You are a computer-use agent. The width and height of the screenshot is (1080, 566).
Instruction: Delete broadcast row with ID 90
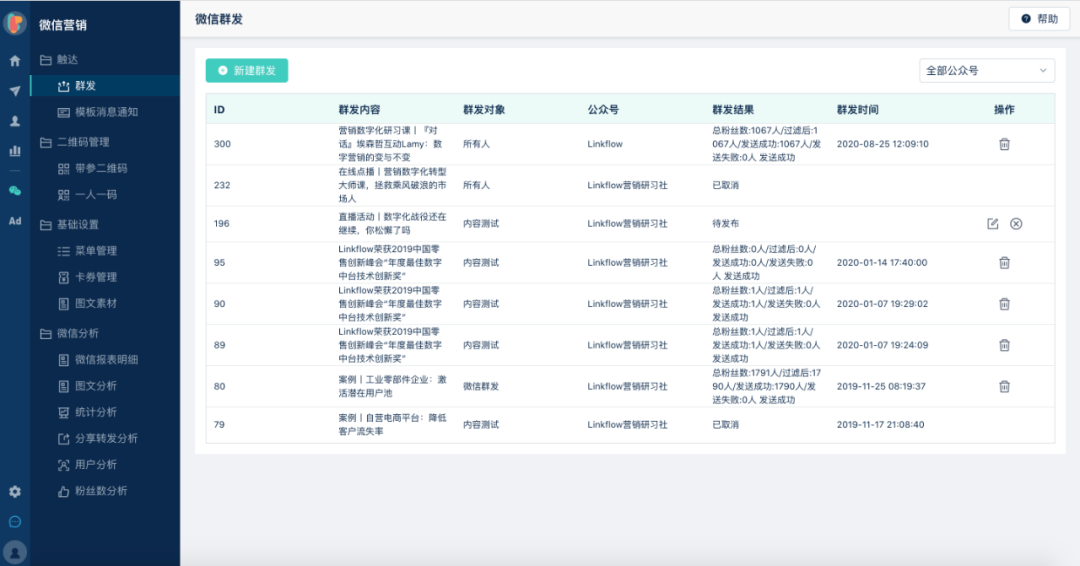point(1004,304)
